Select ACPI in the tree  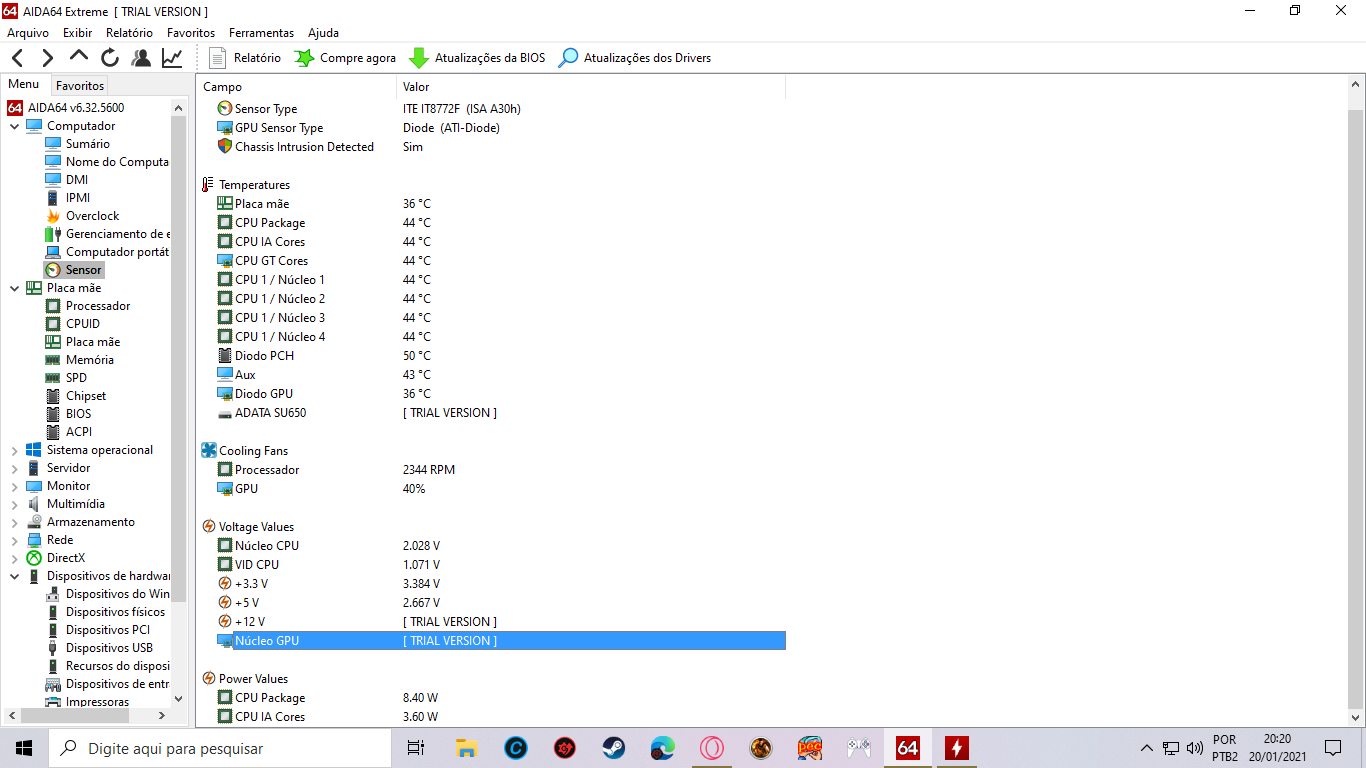point(78,432)
